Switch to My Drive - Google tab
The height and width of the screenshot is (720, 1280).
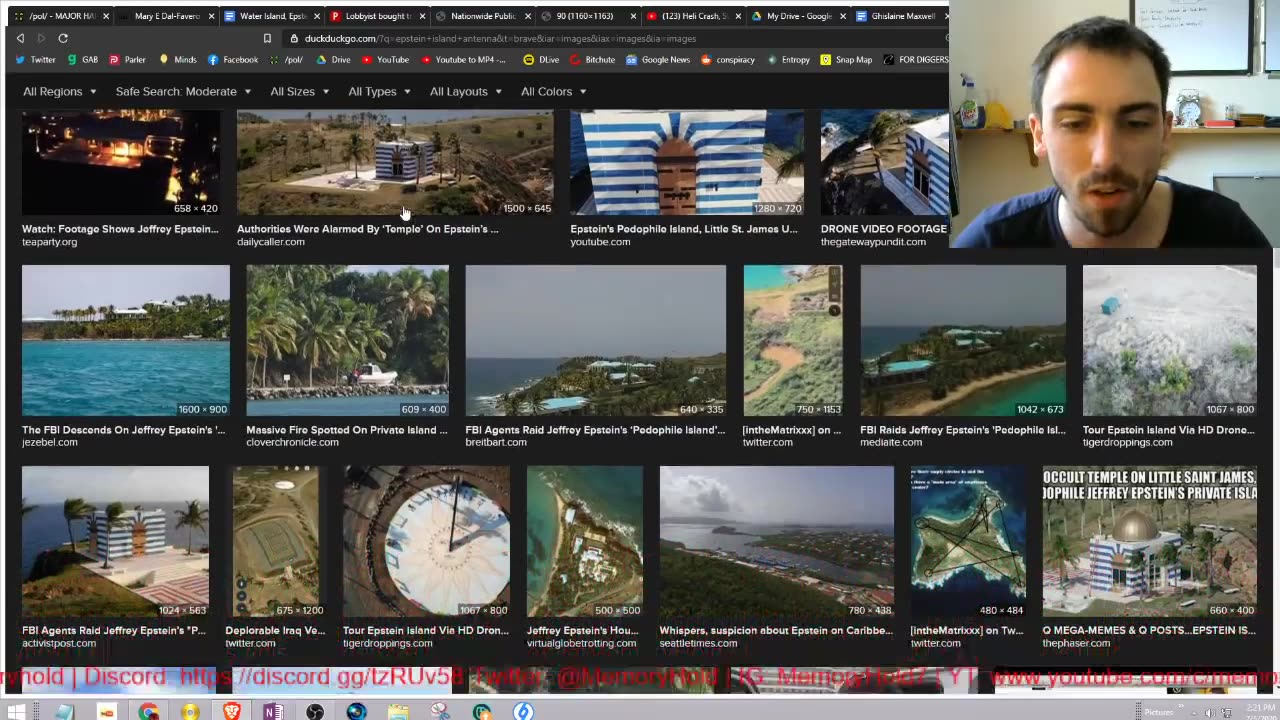click(798, 16)
